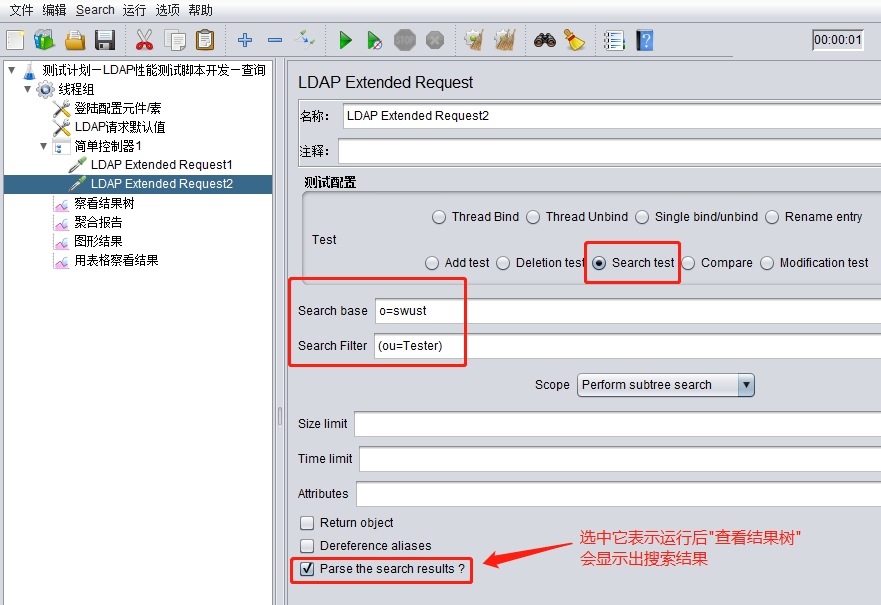
Task: Save the test plan with floppy icon
Action: coord(105,40)
